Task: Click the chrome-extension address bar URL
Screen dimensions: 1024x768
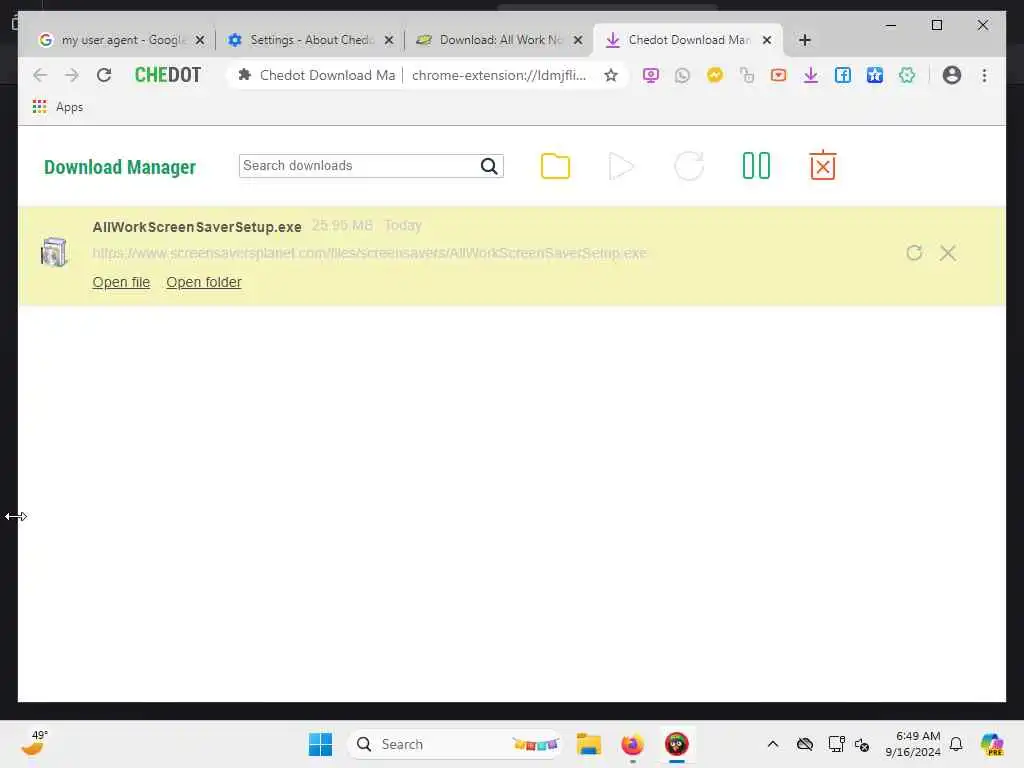Action: click(499, 75)
